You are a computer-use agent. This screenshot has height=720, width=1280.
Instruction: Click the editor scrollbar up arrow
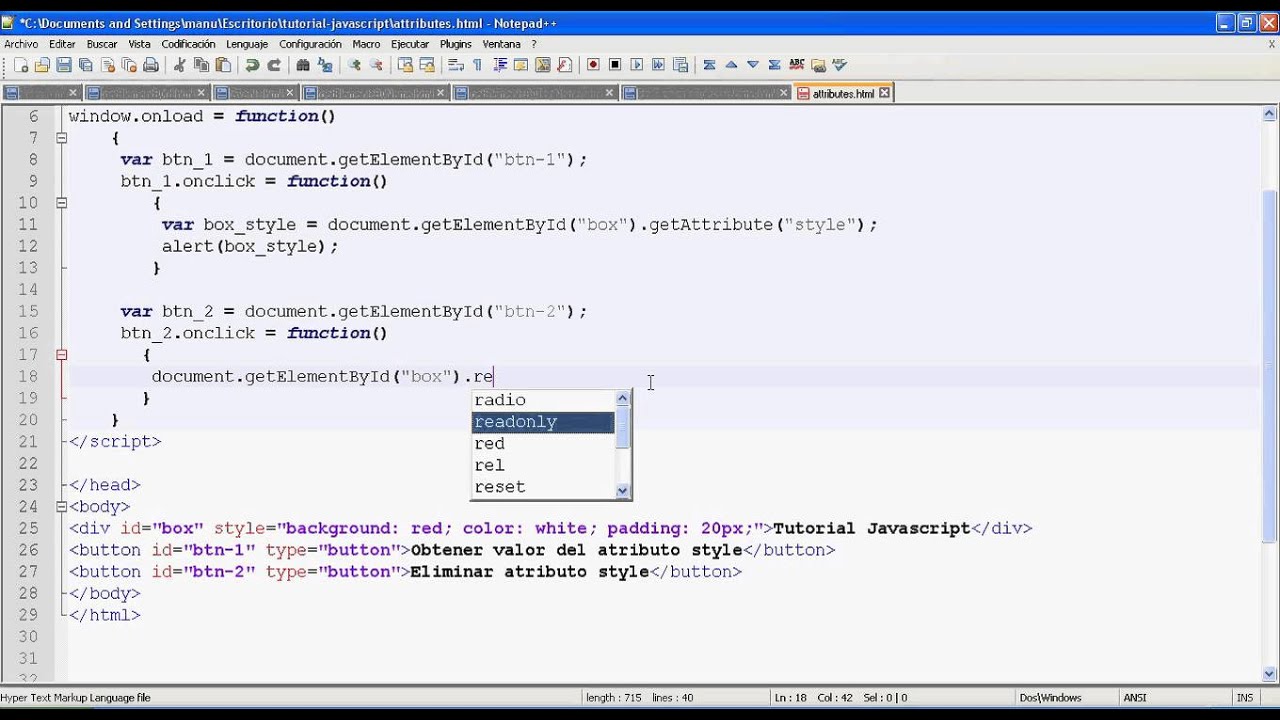coord(1271,112)
